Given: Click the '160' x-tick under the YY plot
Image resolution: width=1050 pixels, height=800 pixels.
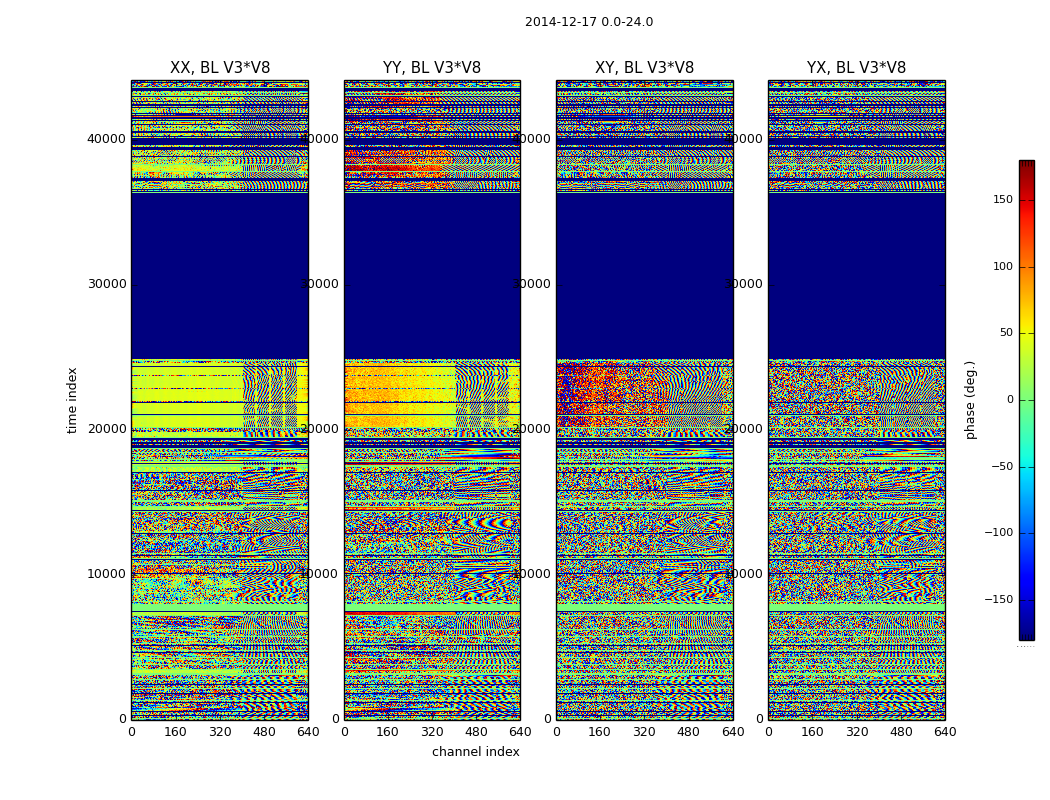Looking at the screenshot, I should [x=388, y=732].
